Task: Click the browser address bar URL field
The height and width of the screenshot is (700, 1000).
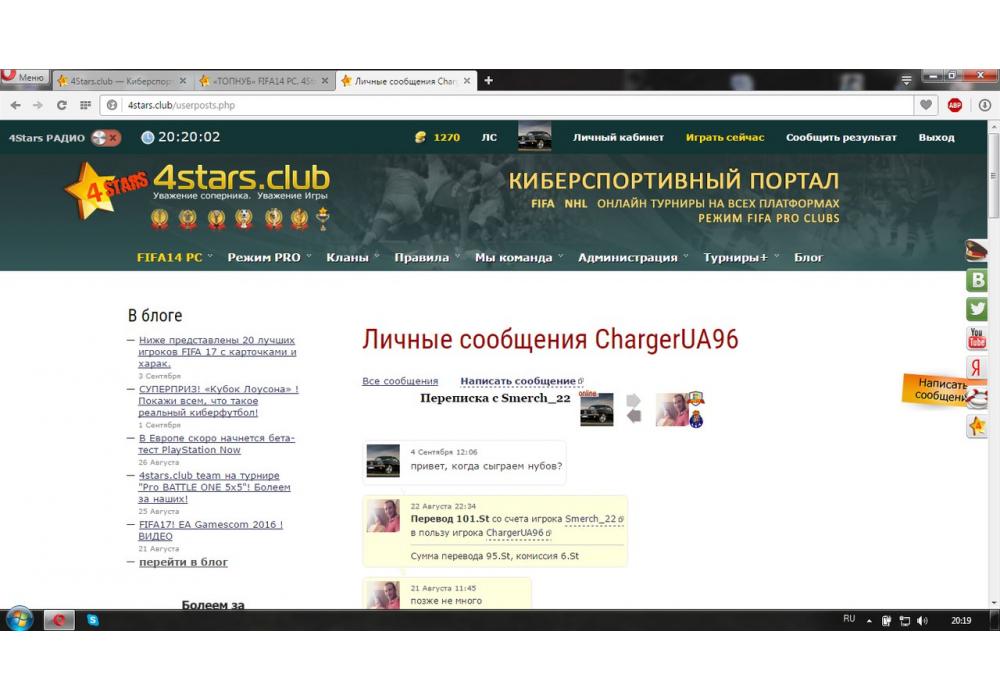Action: click(x=500, y=105)
